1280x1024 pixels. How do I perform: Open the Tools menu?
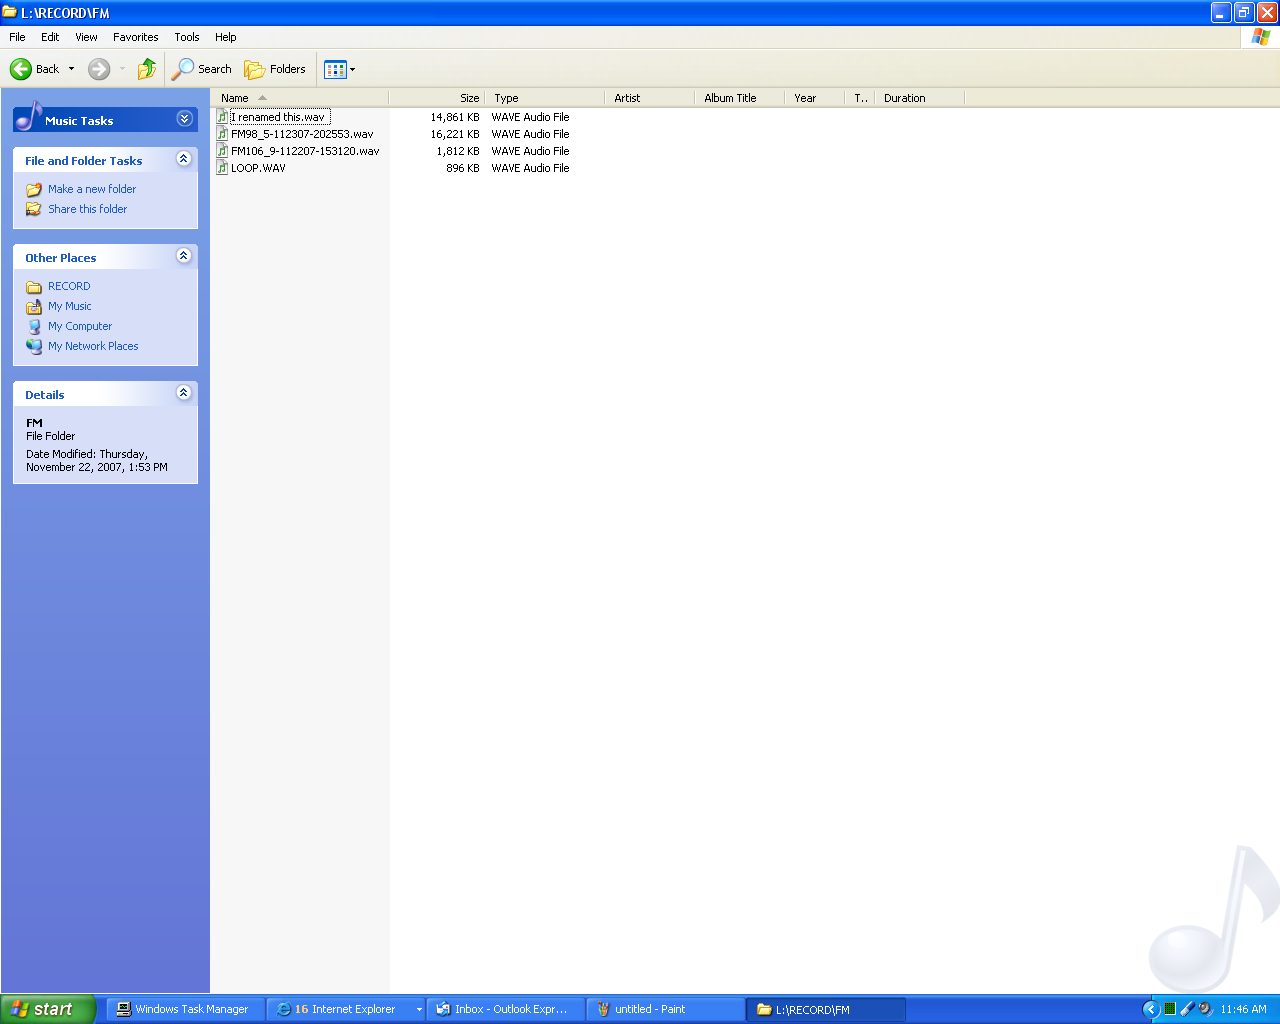(187, 37)
